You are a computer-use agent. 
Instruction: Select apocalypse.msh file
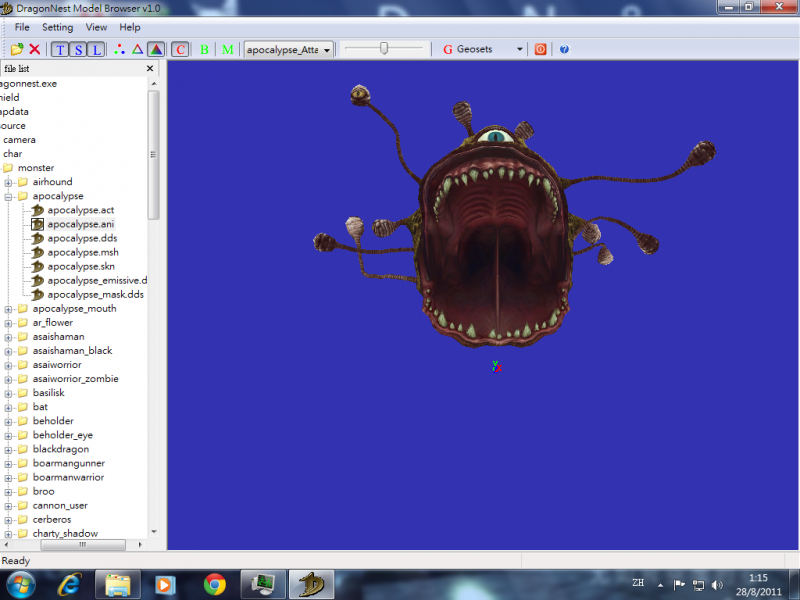83,253
